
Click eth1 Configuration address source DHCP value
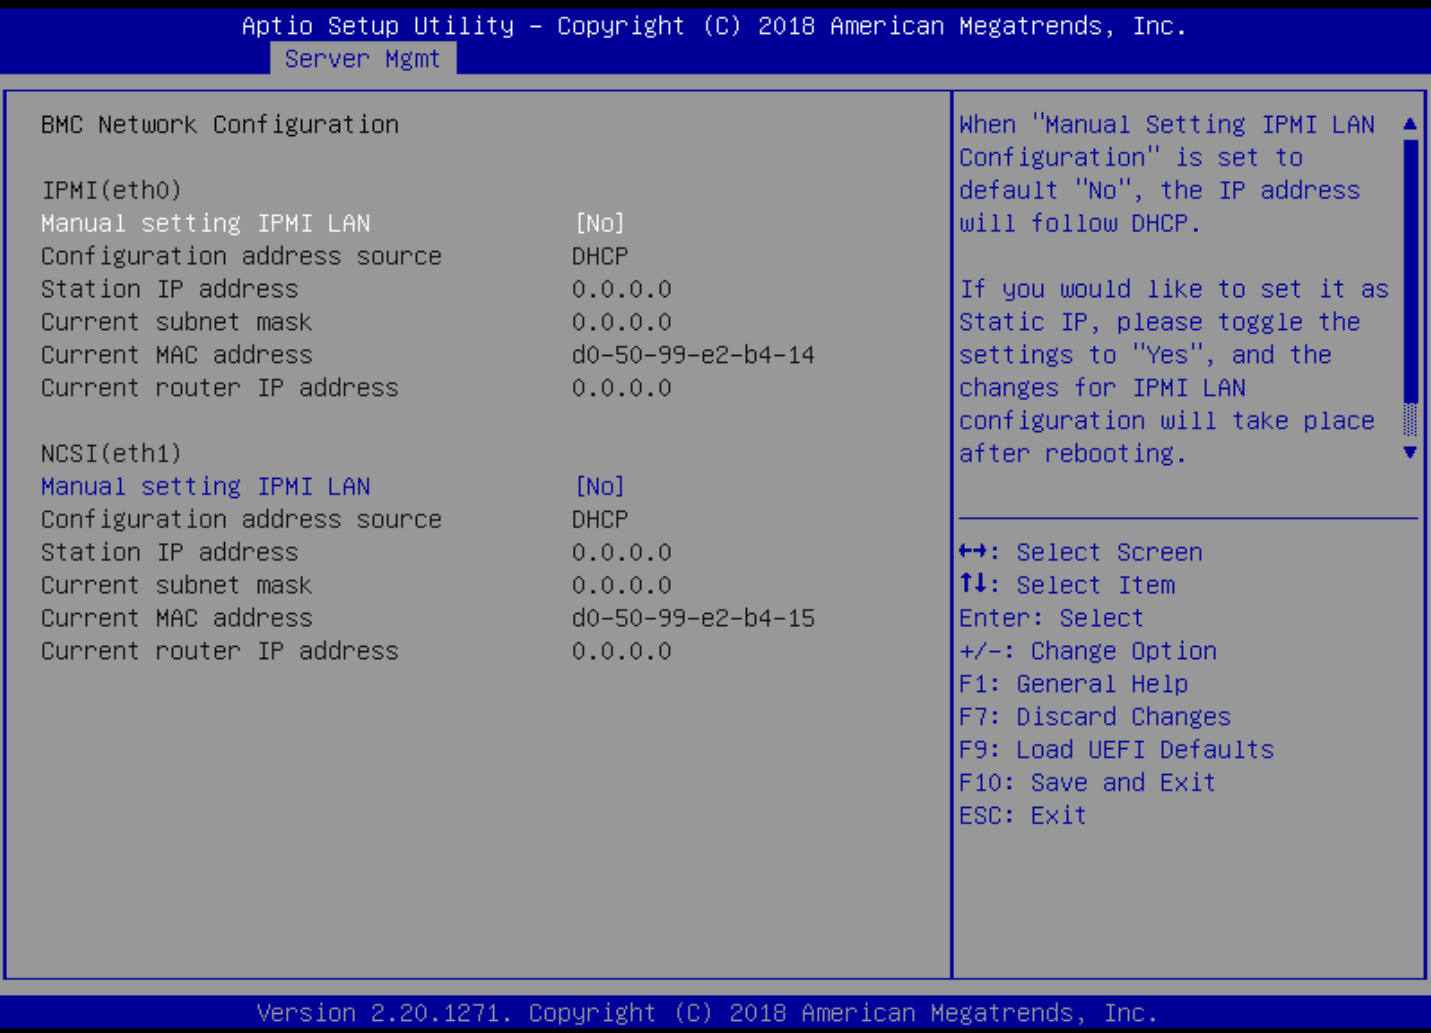pyautogui.click(x=600, y=520)
